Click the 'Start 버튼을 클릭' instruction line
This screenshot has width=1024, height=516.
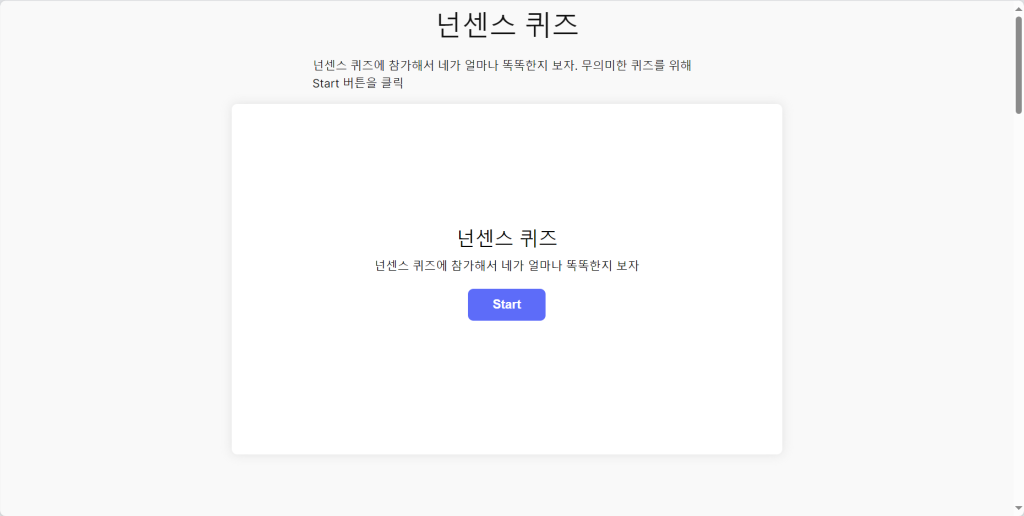click(357, 83)
